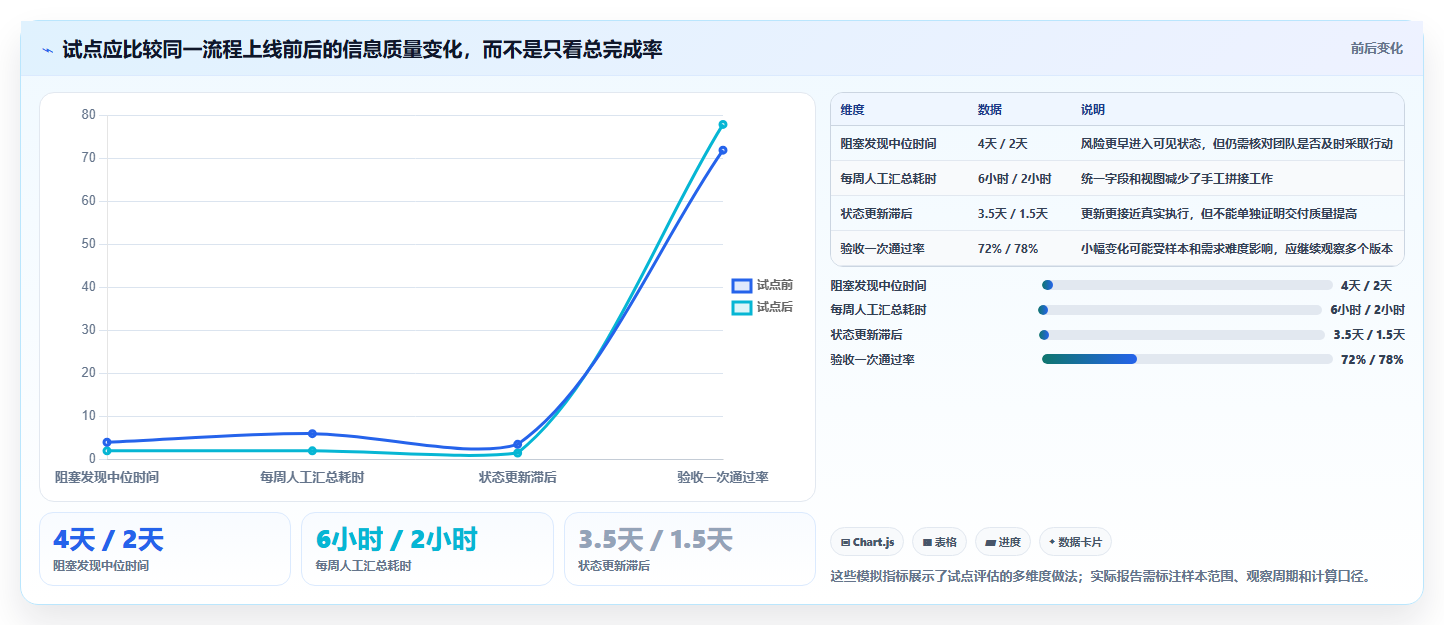Click table cell 4天 / 2天
Viewport: 1444px width, 625px height.
(x=1002, y=144)
